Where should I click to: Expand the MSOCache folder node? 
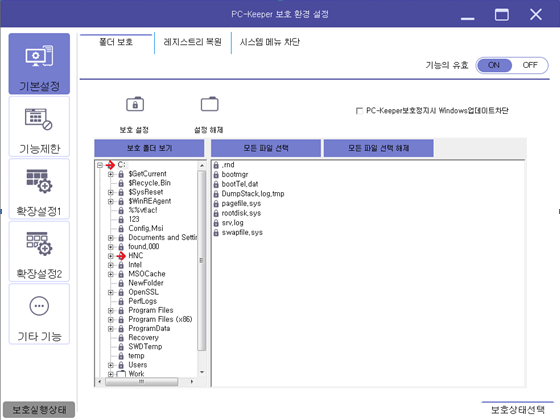click(111, 274)
